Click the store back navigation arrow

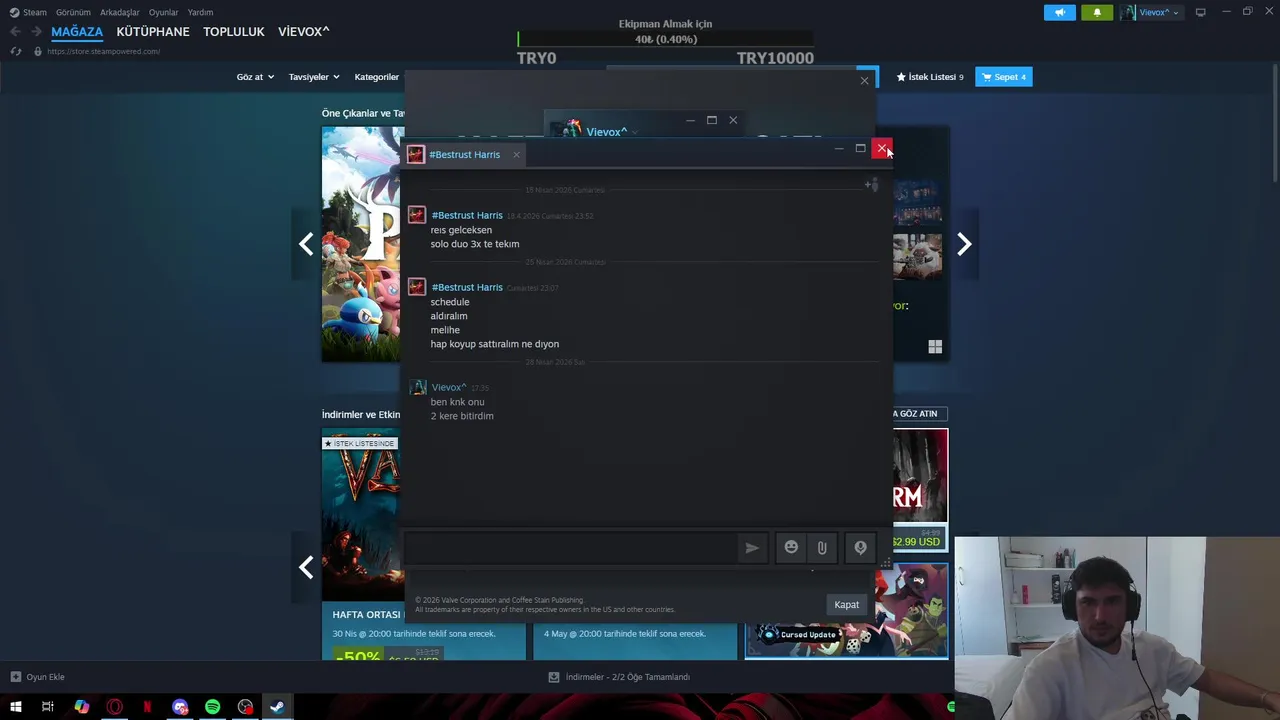click(15, 32)
